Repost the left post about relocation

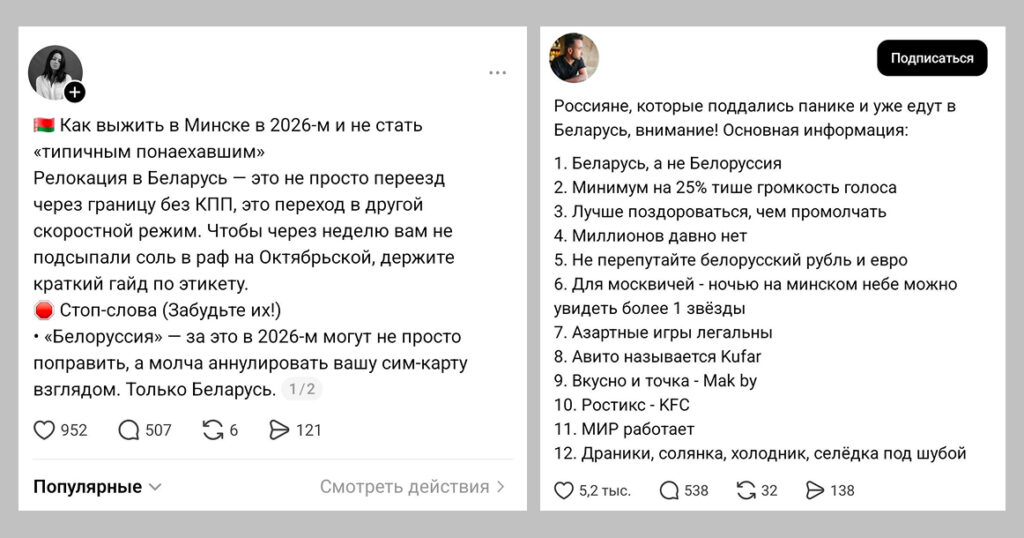[x=213, y=430]
